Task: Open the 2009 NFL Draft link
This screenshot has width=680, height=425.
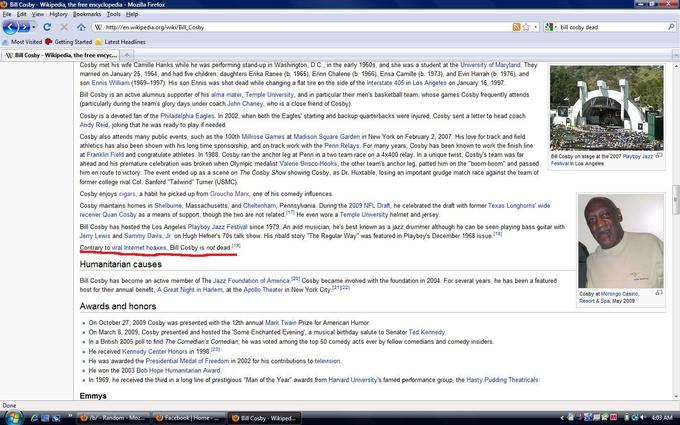Action: click(369, 206)
